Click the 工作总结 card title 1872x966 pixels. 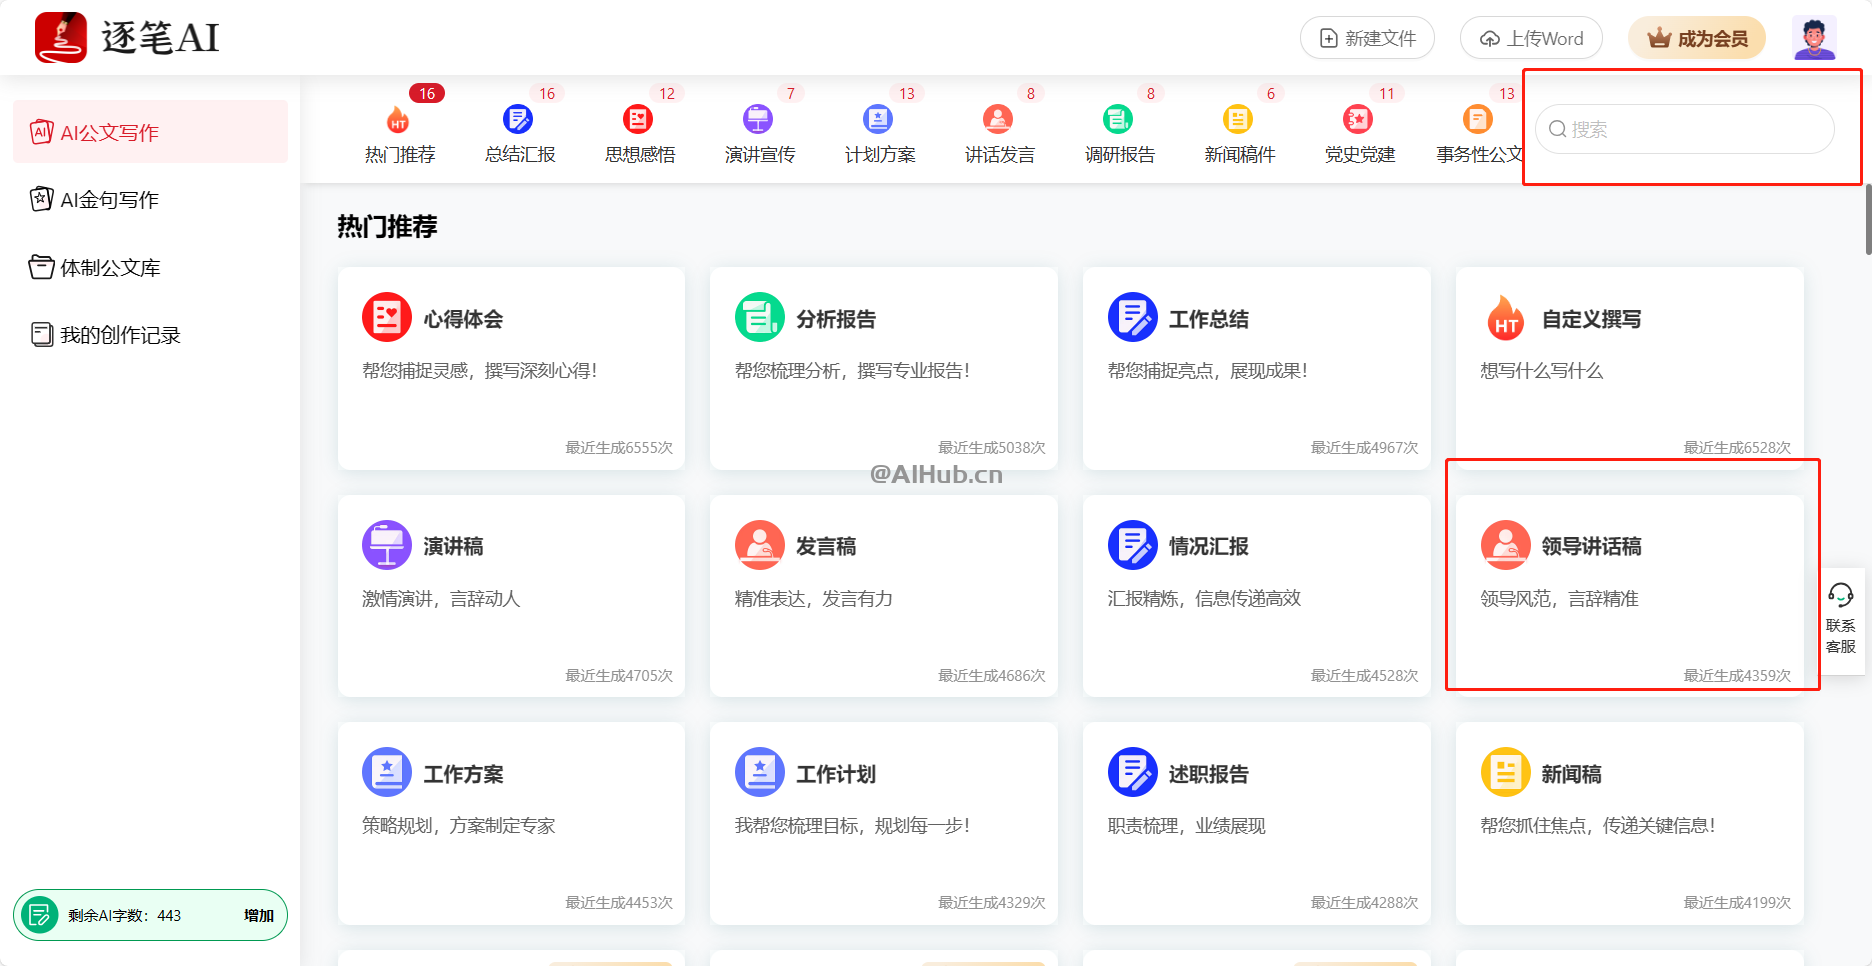(x=1209, y=319)
